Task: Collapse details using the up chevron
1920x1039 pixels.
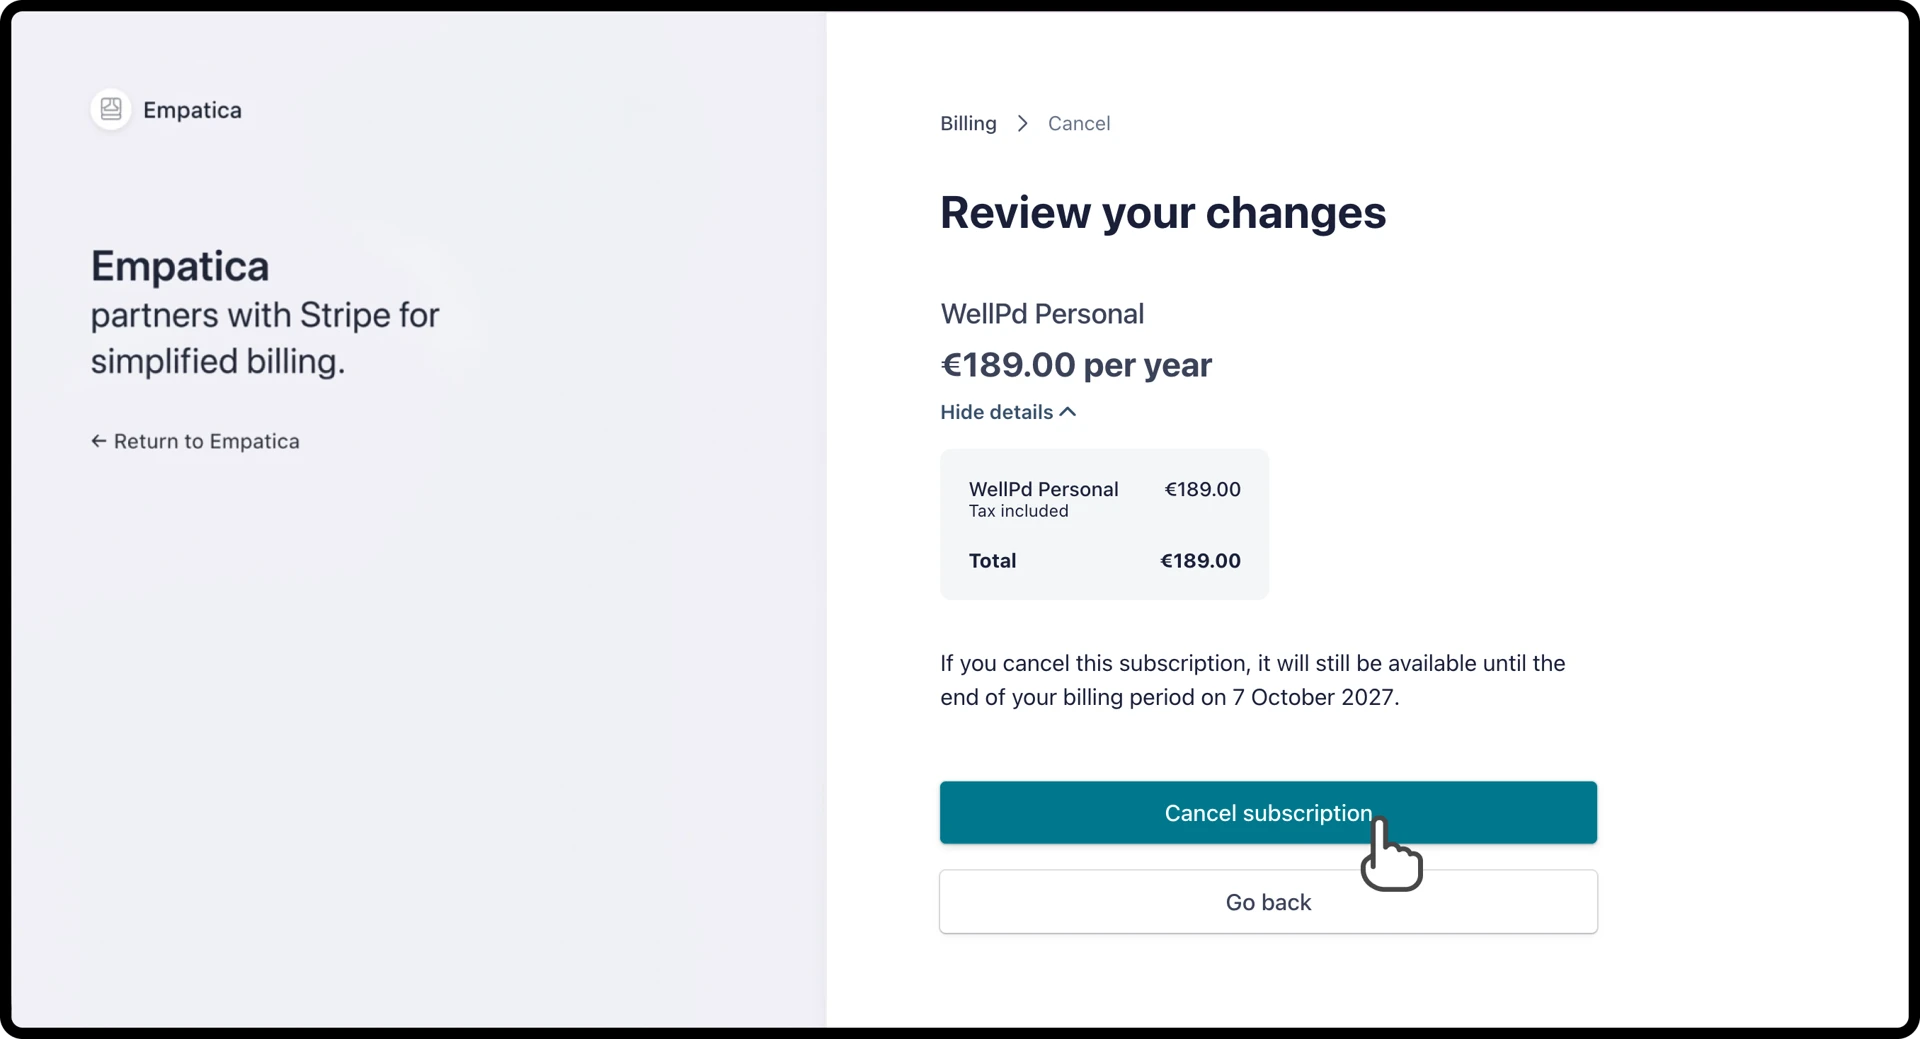Action: pos(1068,411)
